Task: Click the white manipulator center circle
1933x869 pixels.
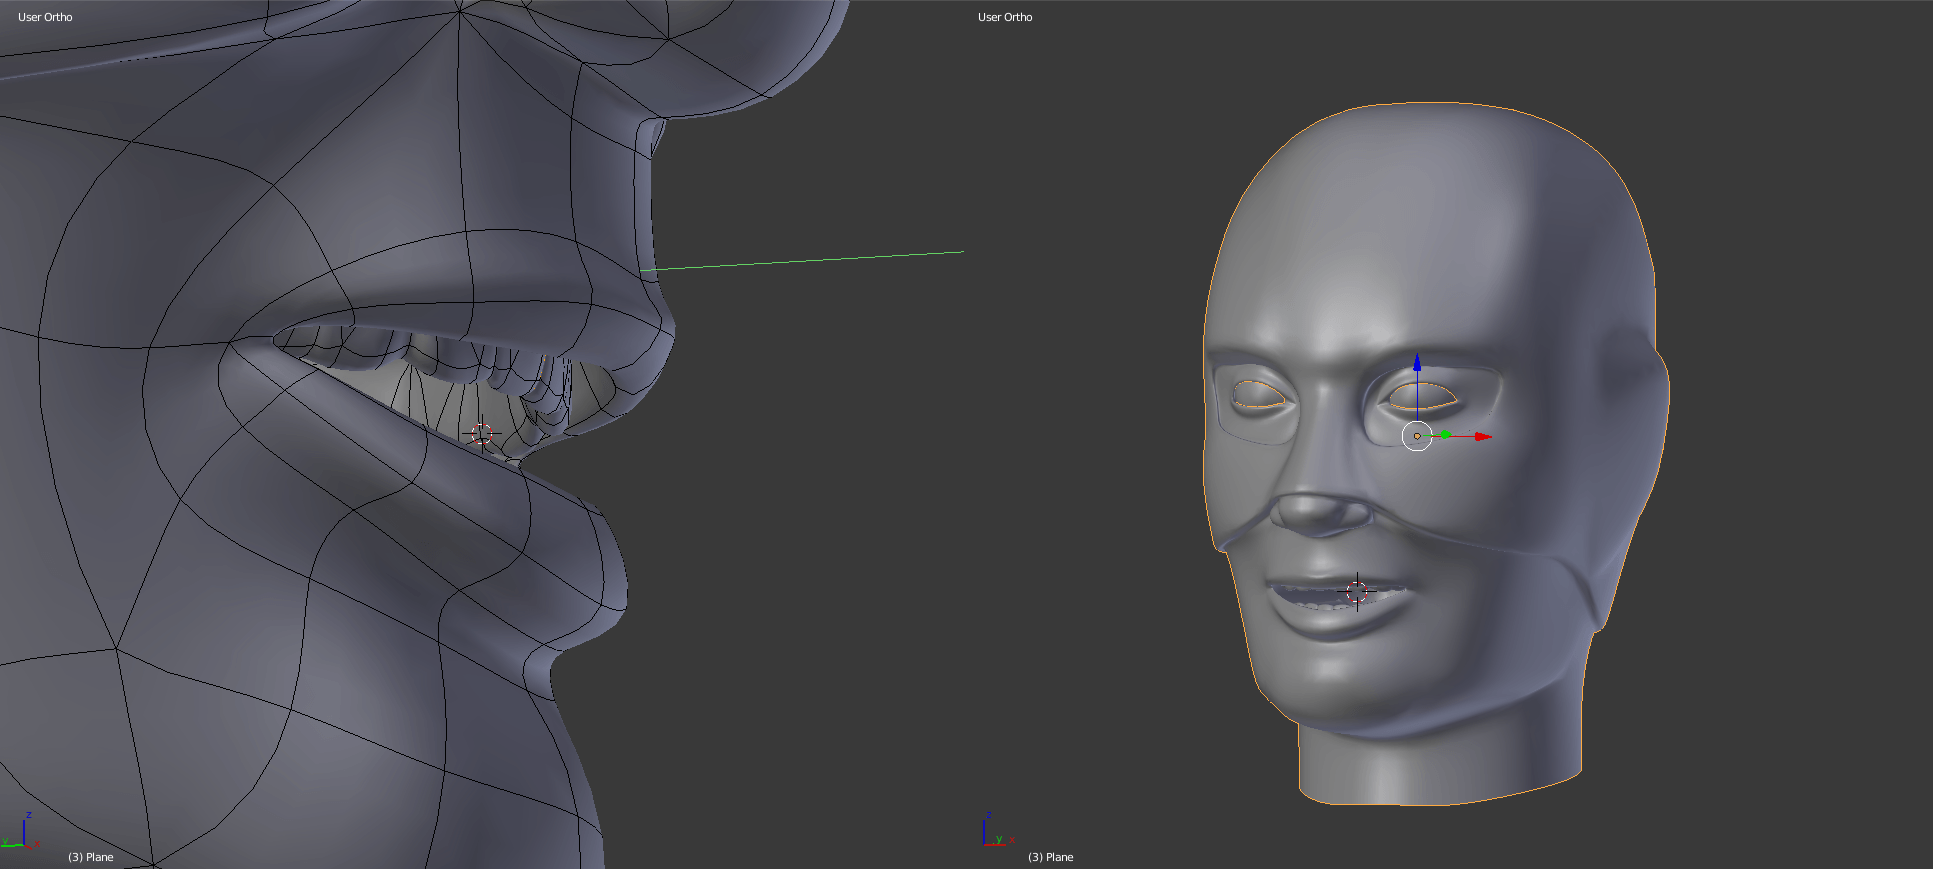Action: pos(1417,436)
